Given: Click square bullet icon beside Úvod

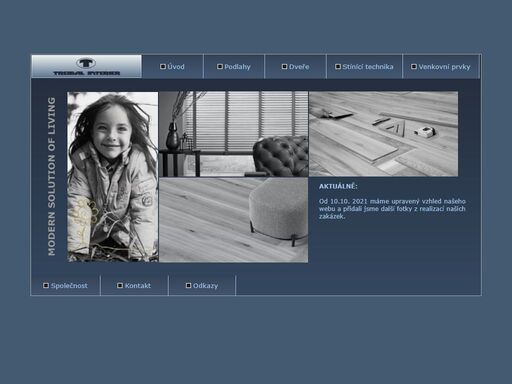Looking at the screenshot, I should tap(163, 67).
